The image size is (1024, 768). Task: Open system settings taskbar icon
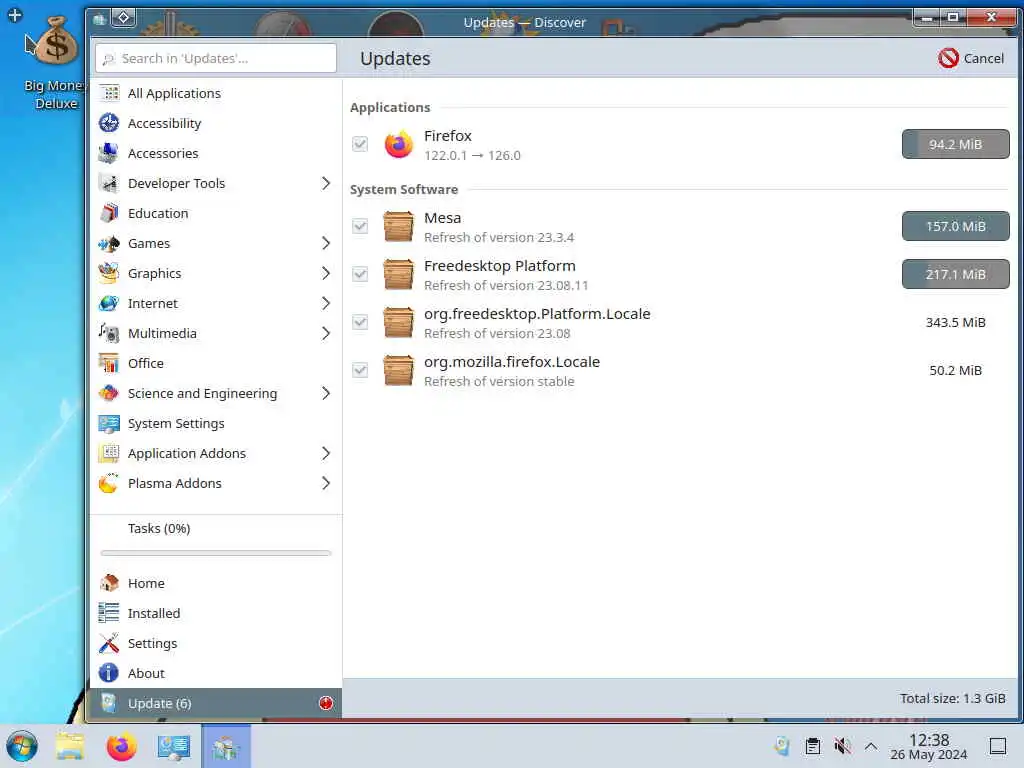click(x=174, y=747)
